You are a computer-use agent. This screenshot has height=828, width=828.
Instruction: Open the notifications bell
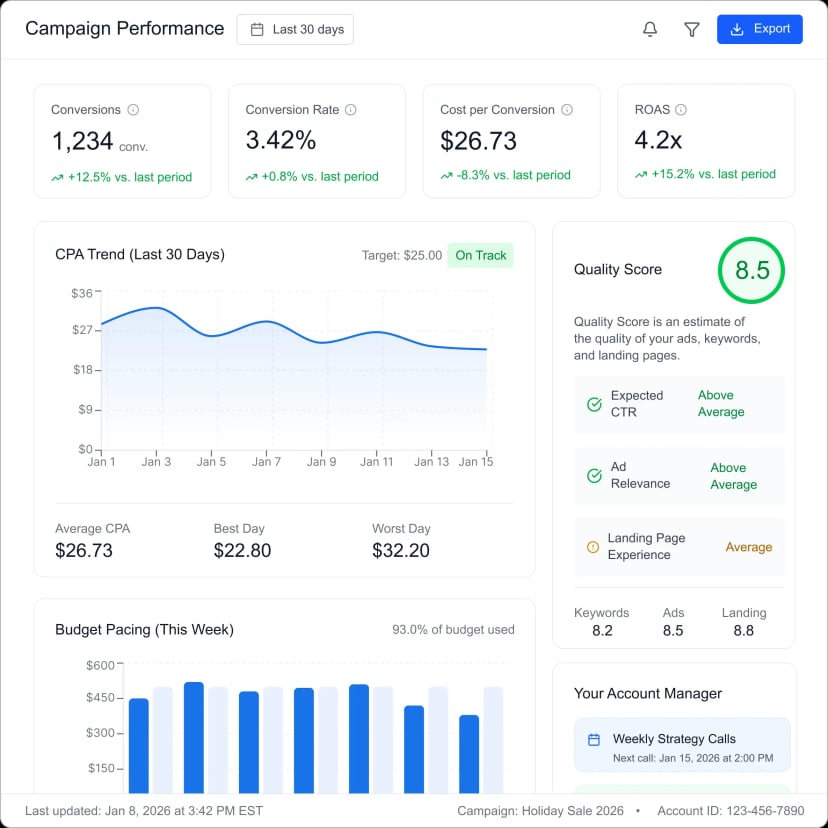(650, 29)
